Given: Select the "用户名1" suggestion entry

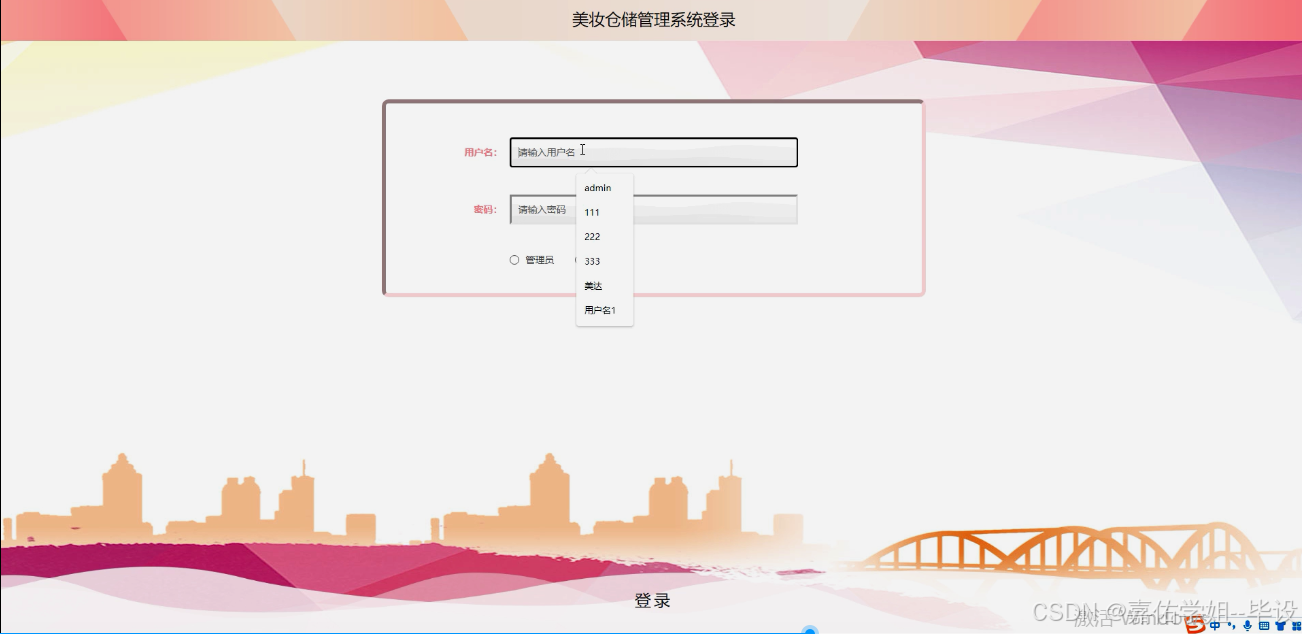Looking at the screenshot, I should [601, 310].
